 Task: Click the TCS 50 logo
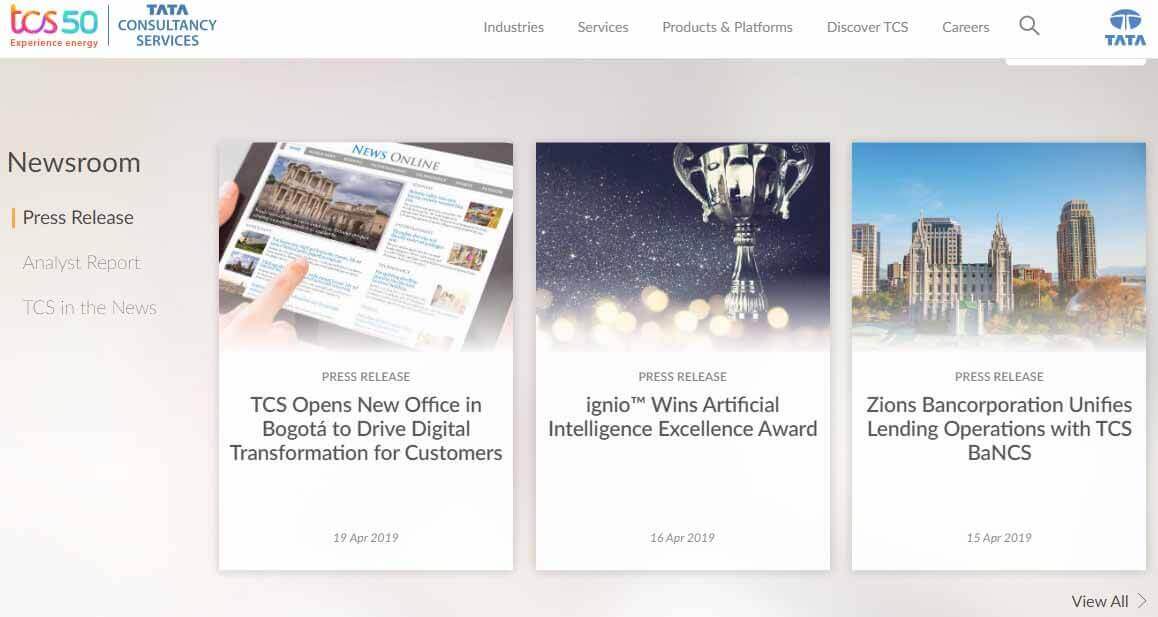(x=54, y=25)
